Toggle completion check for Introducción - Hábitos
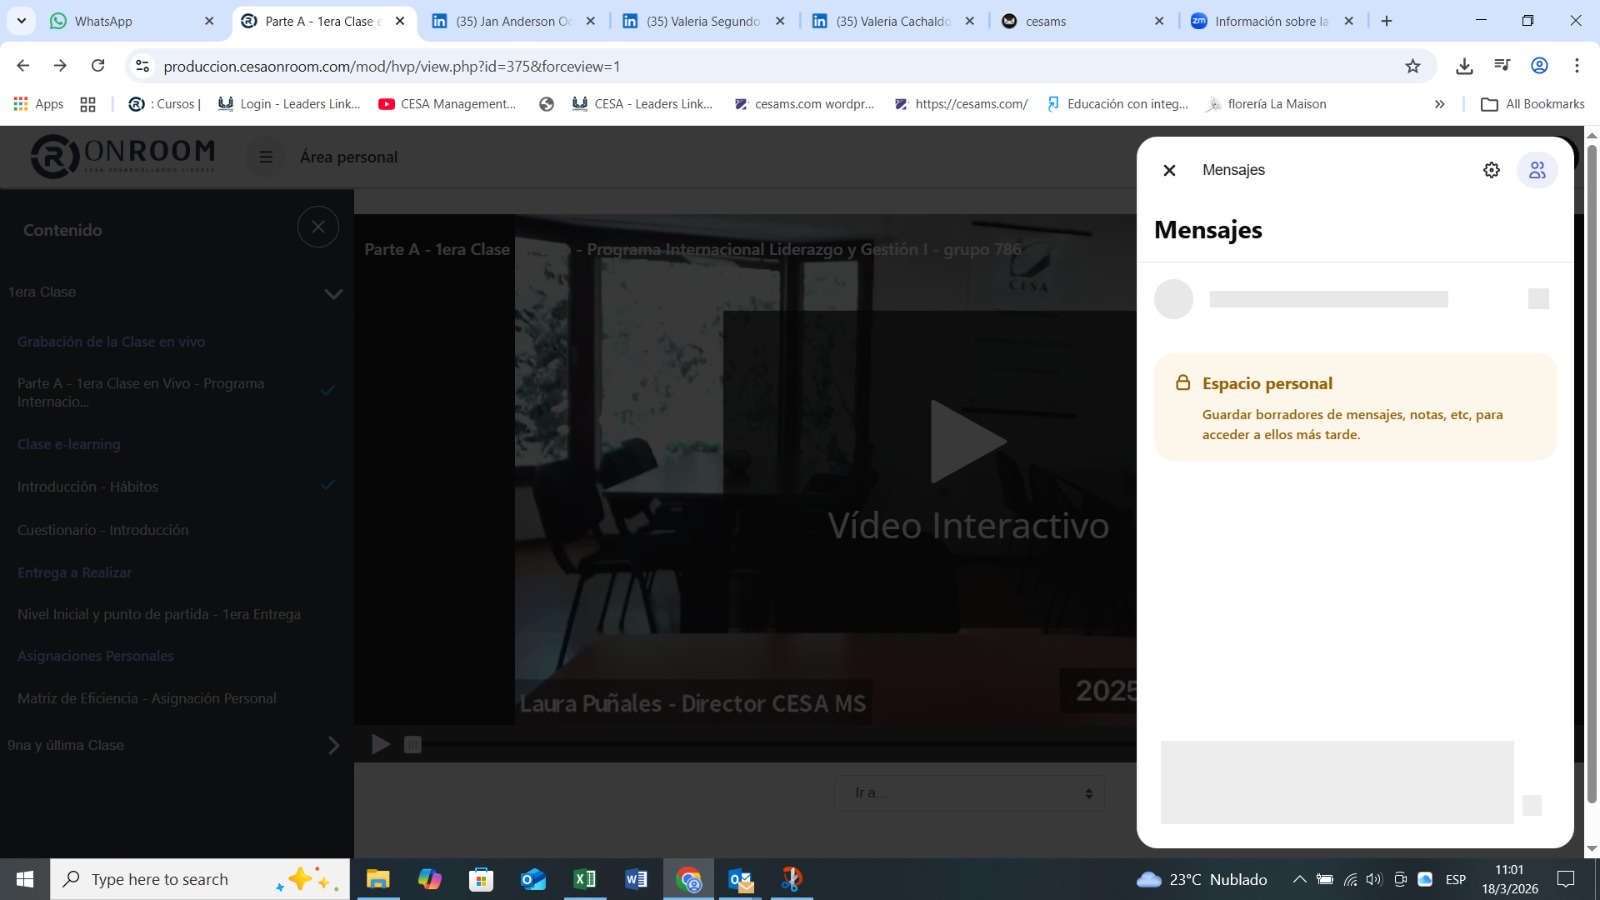Viewport: 1600px width, 900px height. pyautogui.click(x=328, y=485)
